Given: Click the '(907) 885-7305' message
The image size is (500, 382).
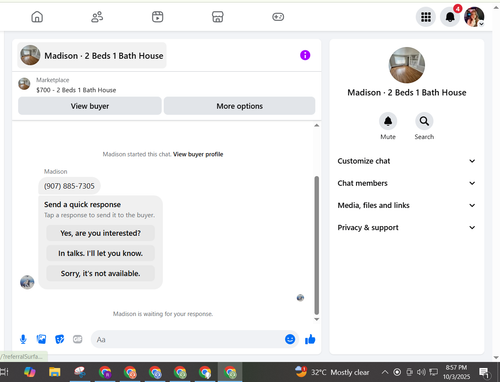Looking at the screenshot, I should [69, 186].
